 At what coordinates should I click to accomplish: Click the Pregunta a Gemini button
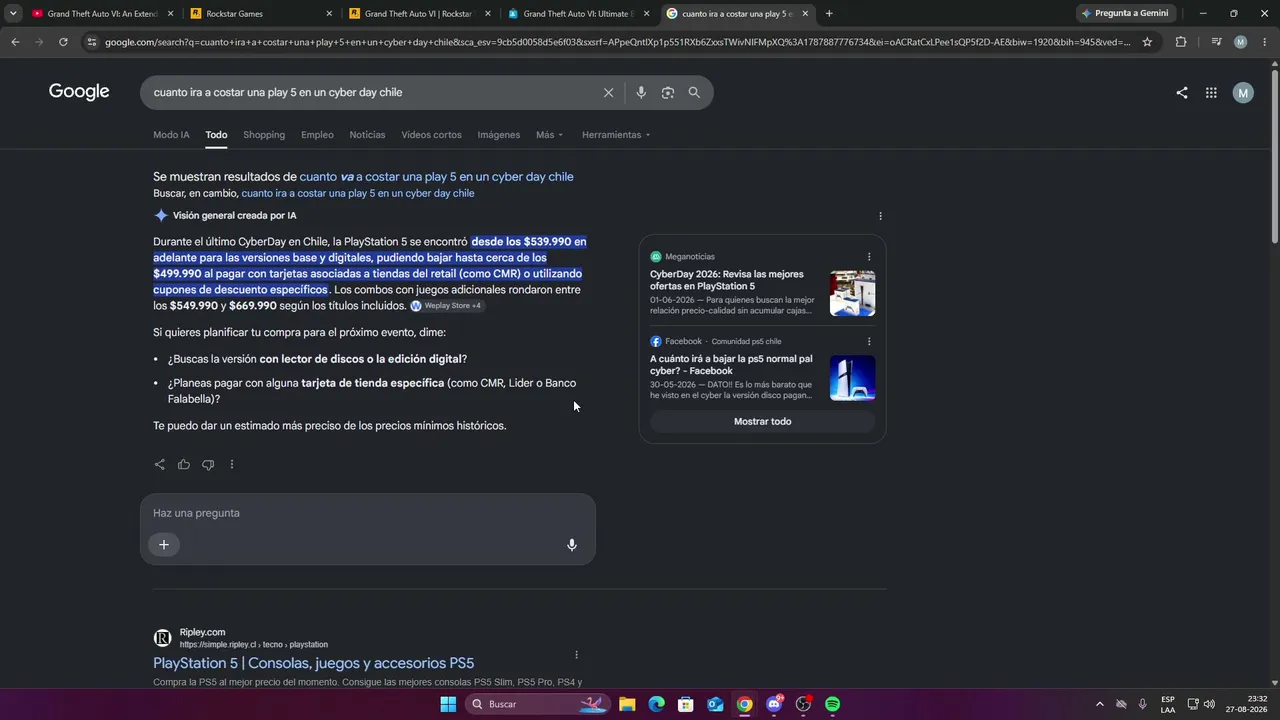[1125, 14]
